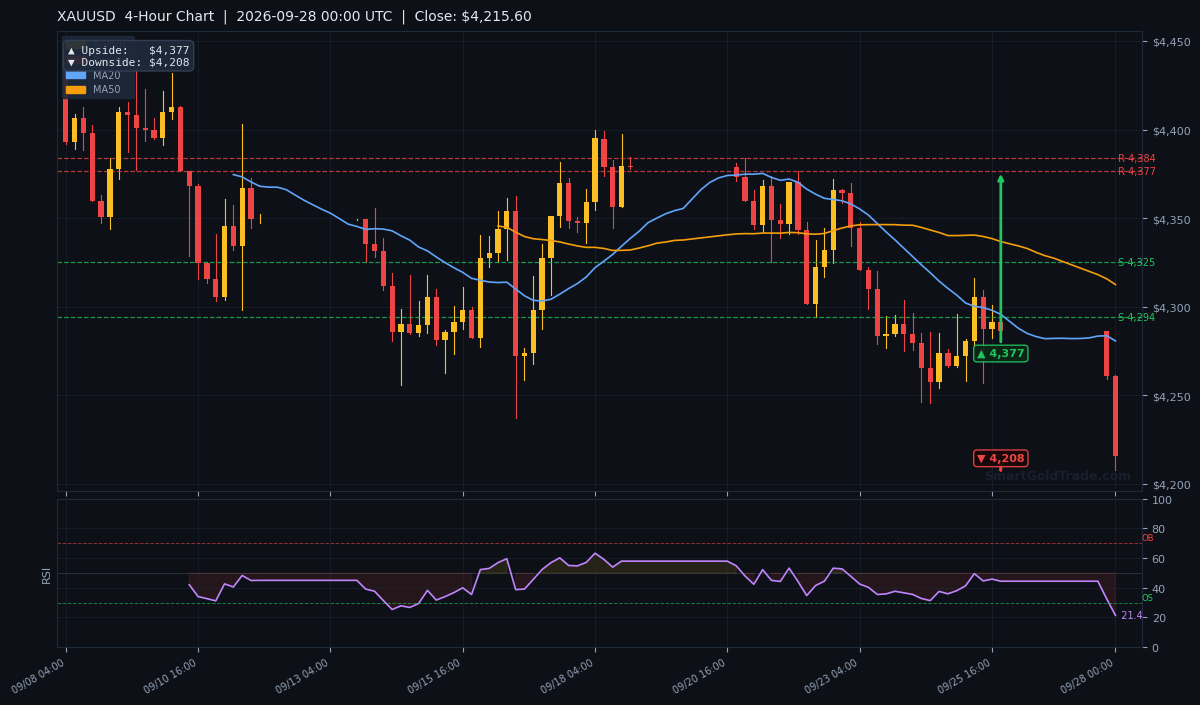Click the $4,400 price axis label

pos(1171,131)
